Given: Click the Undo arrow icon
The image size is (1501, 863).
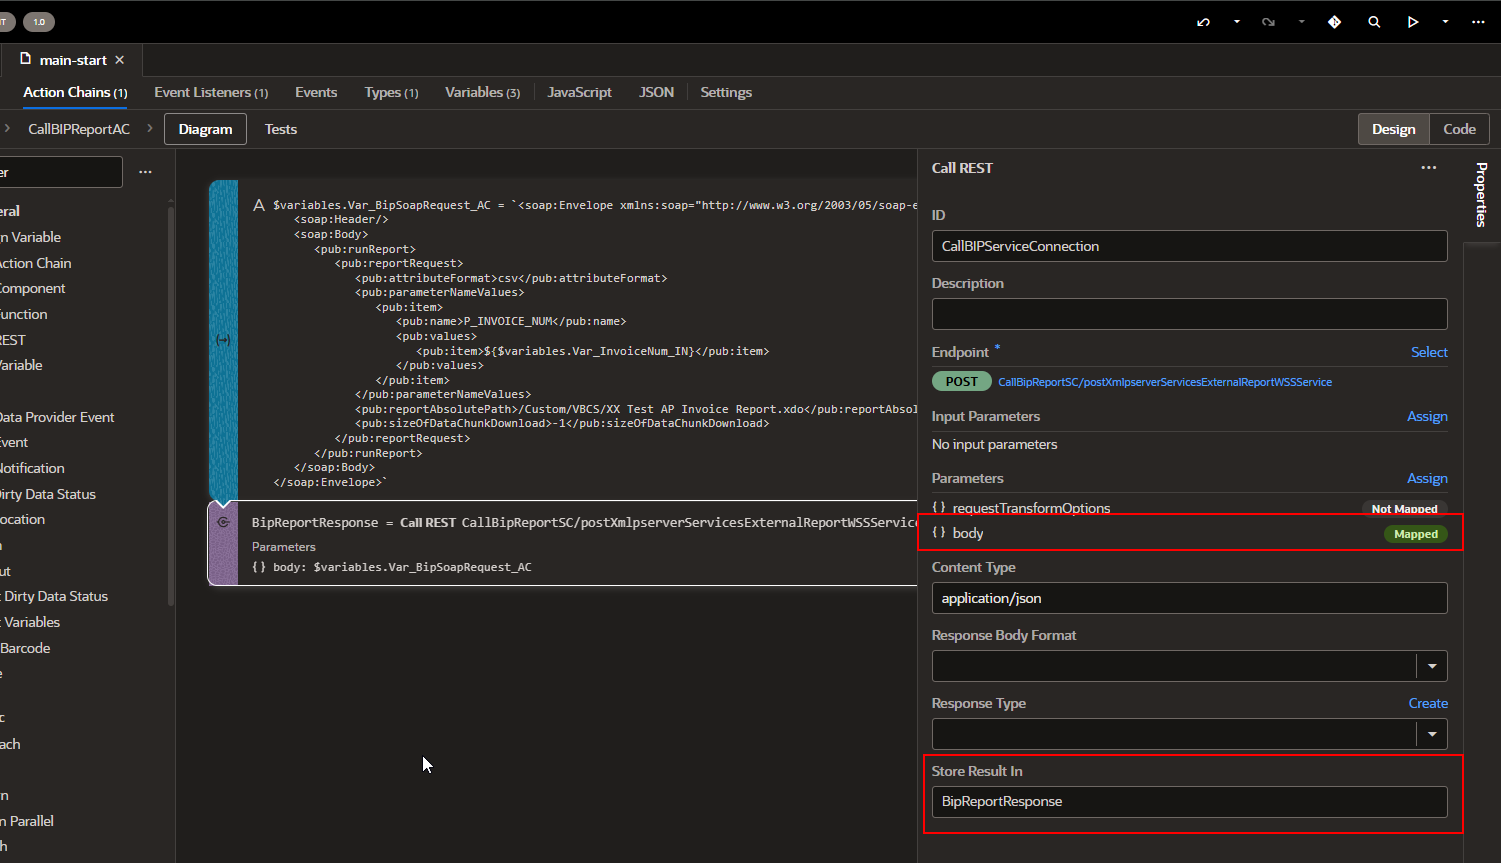Looking at the screenshot, I should tap(1203, 22).
